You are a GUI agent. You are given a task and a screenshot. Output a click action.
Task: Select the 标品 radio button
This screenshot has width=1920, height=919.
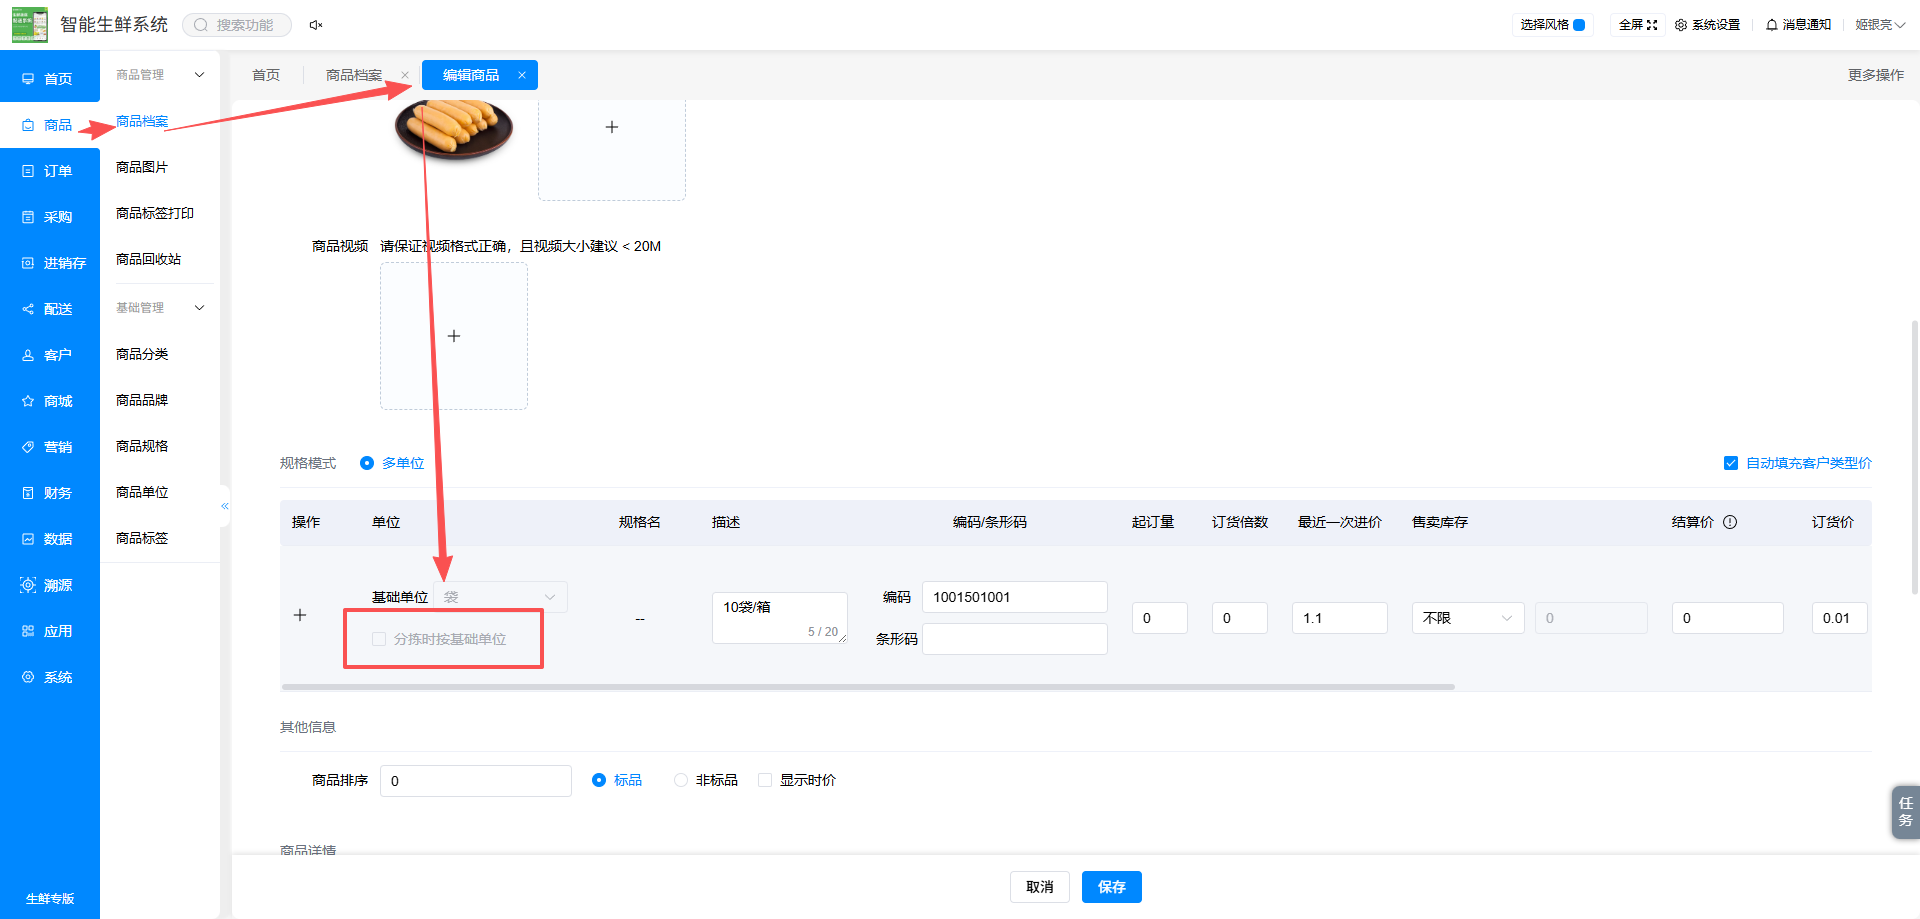pos(599,780)
